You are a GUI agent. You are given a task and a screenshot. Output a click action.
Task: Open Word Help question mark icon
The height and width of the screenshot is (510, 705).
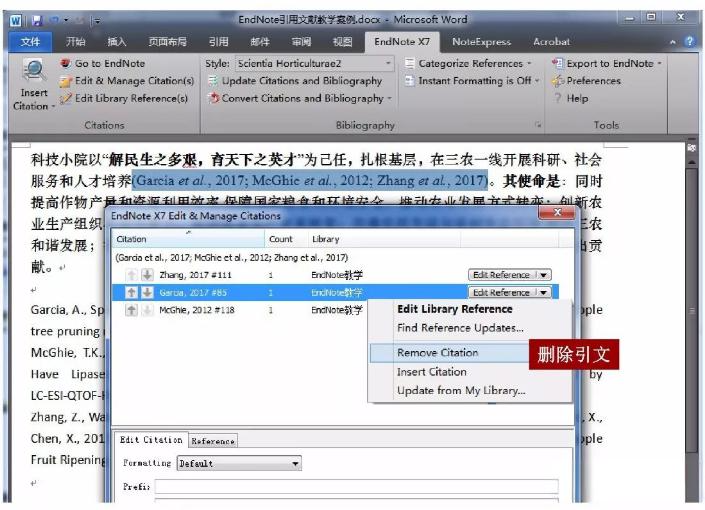(689, 42)
